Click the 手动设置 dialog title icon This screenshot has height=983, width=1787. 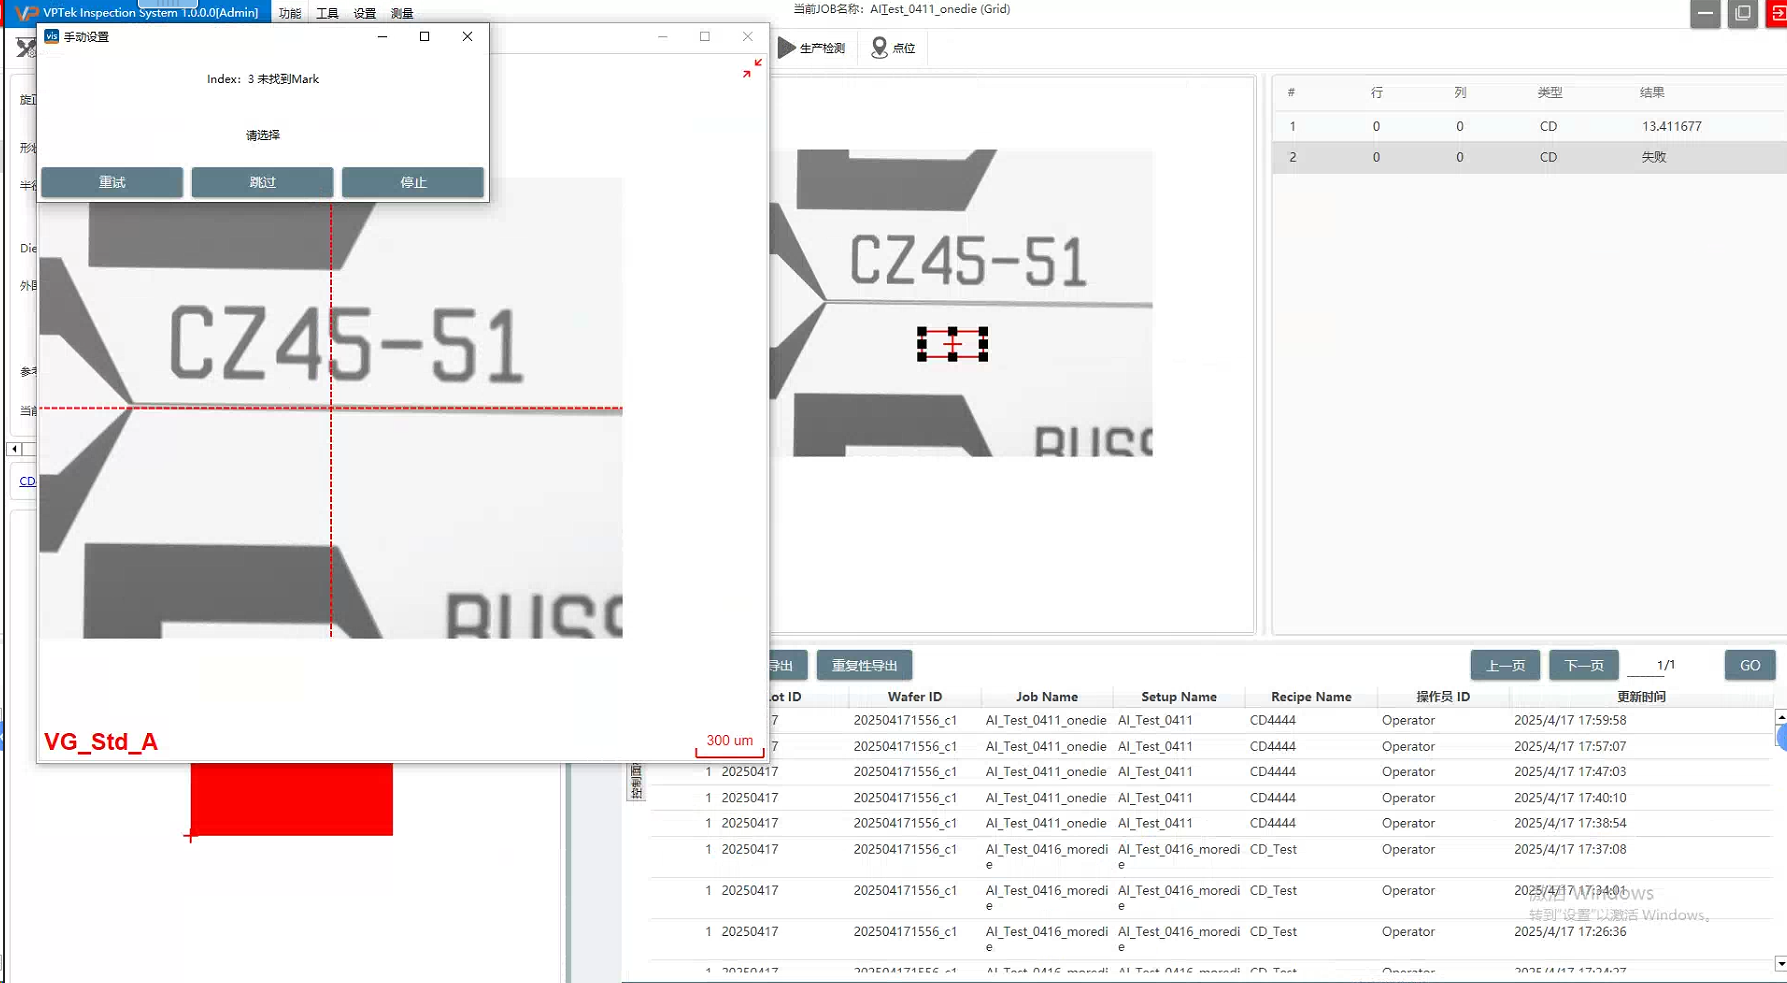pos(51,36)
